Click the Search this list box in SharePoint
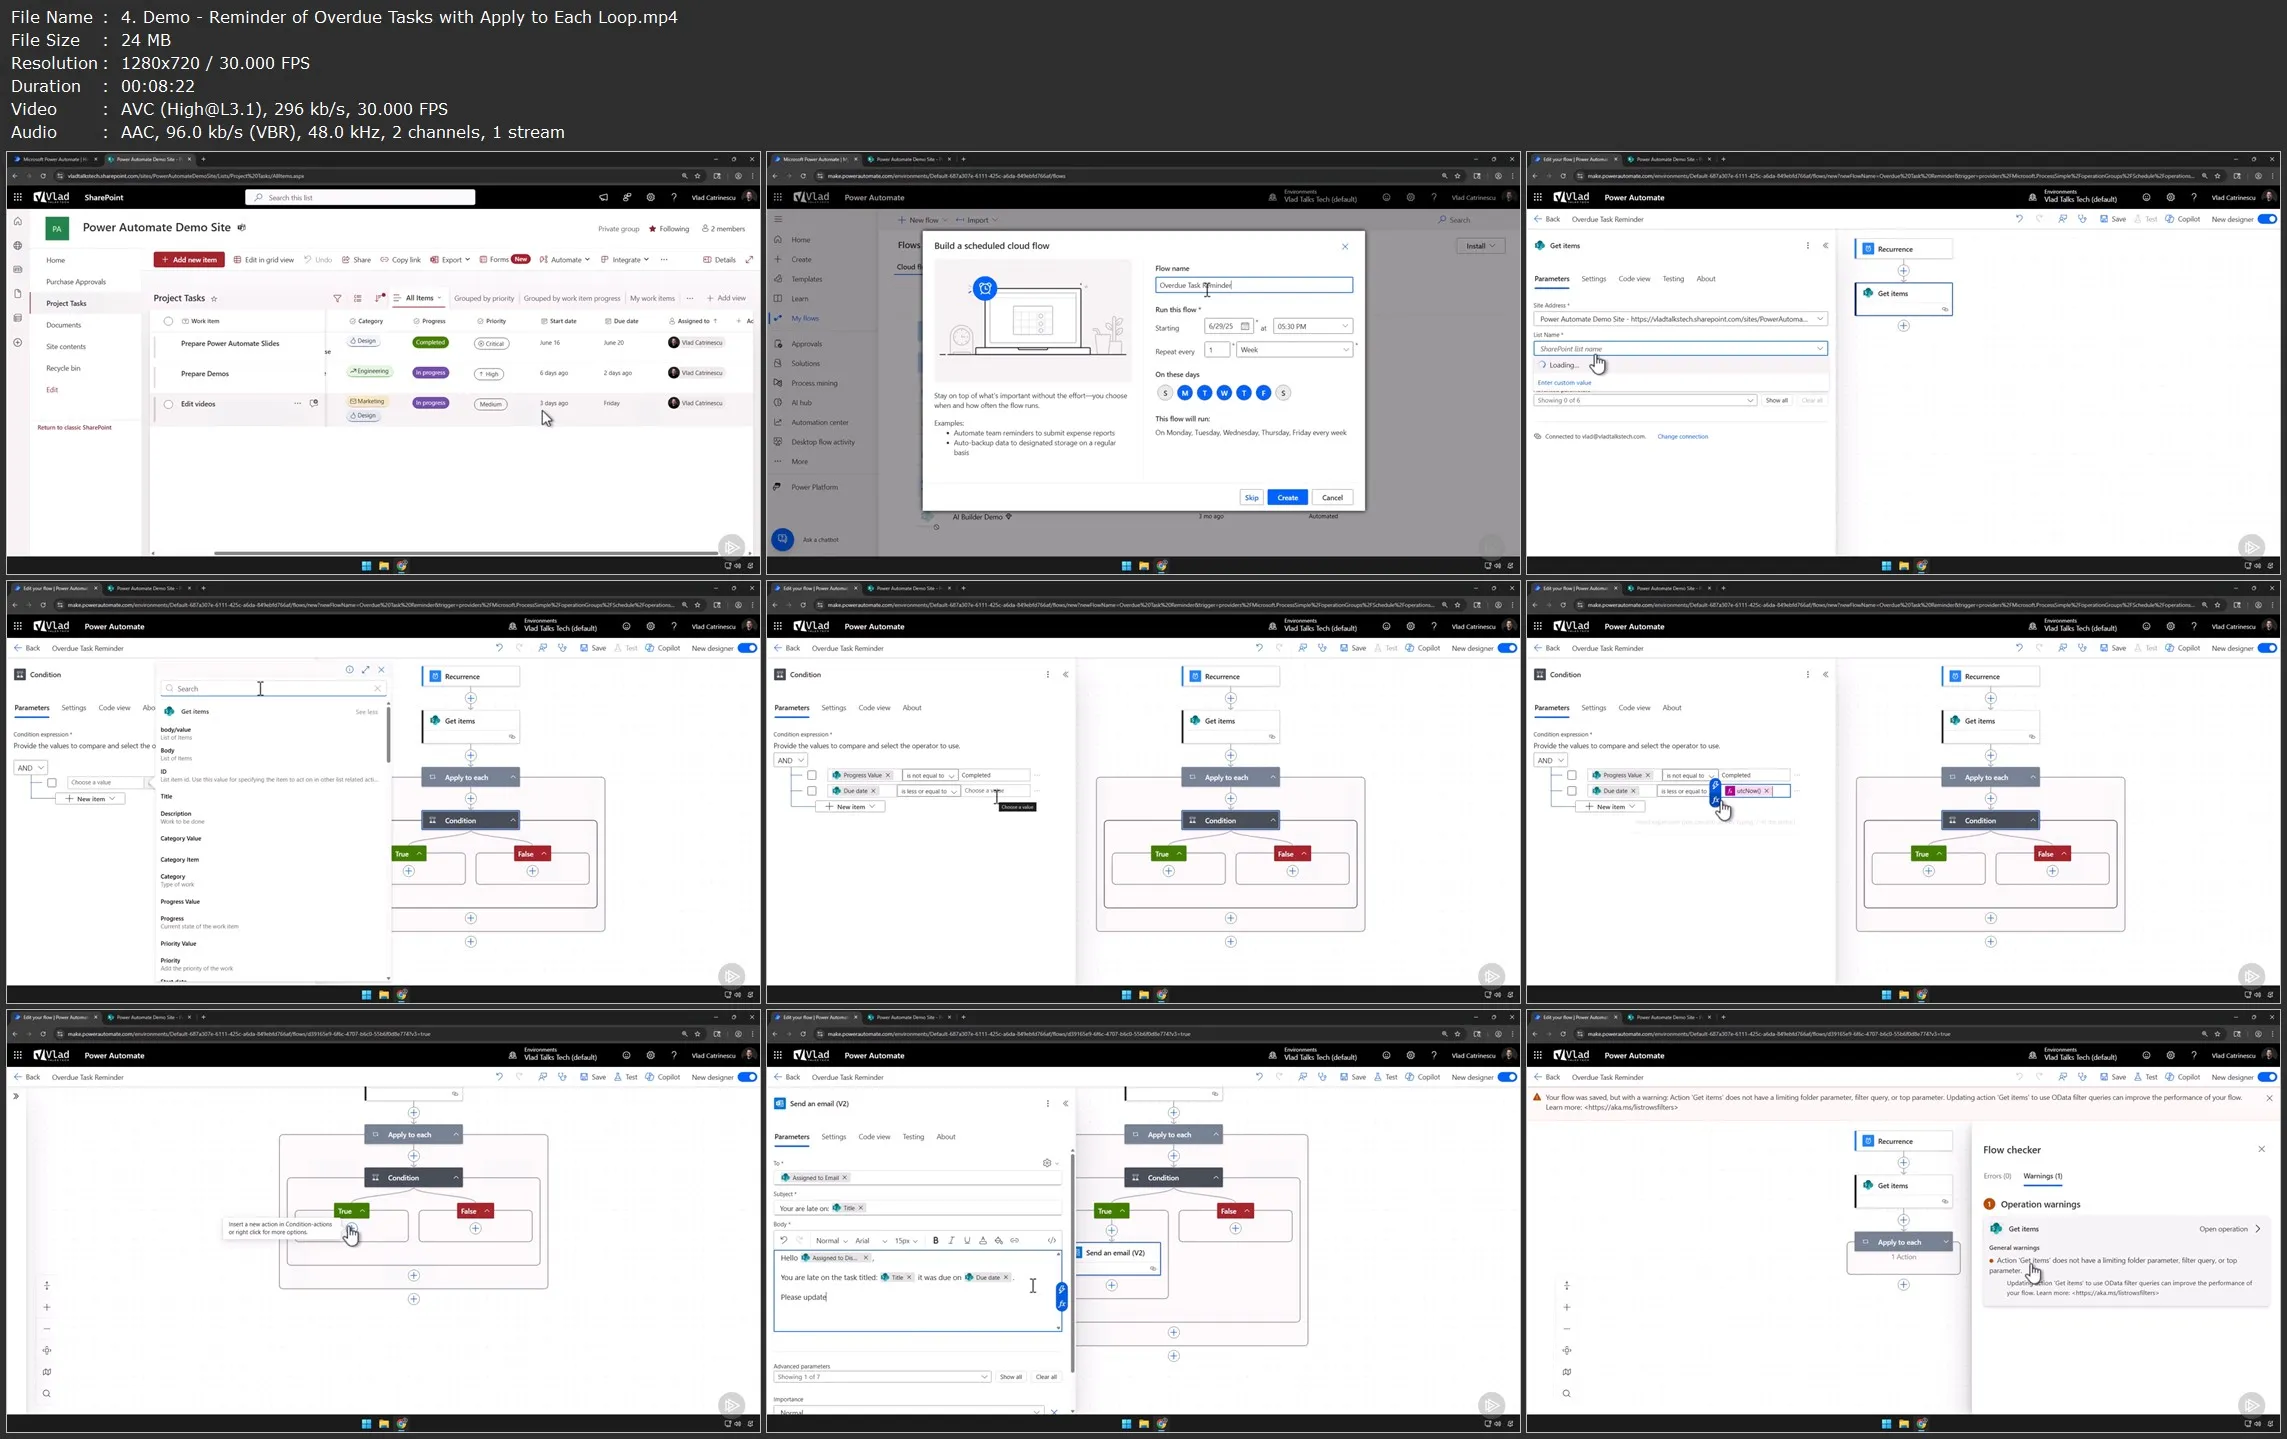Viewport: 2287px width, 1439px height. (x=360, y=197)
